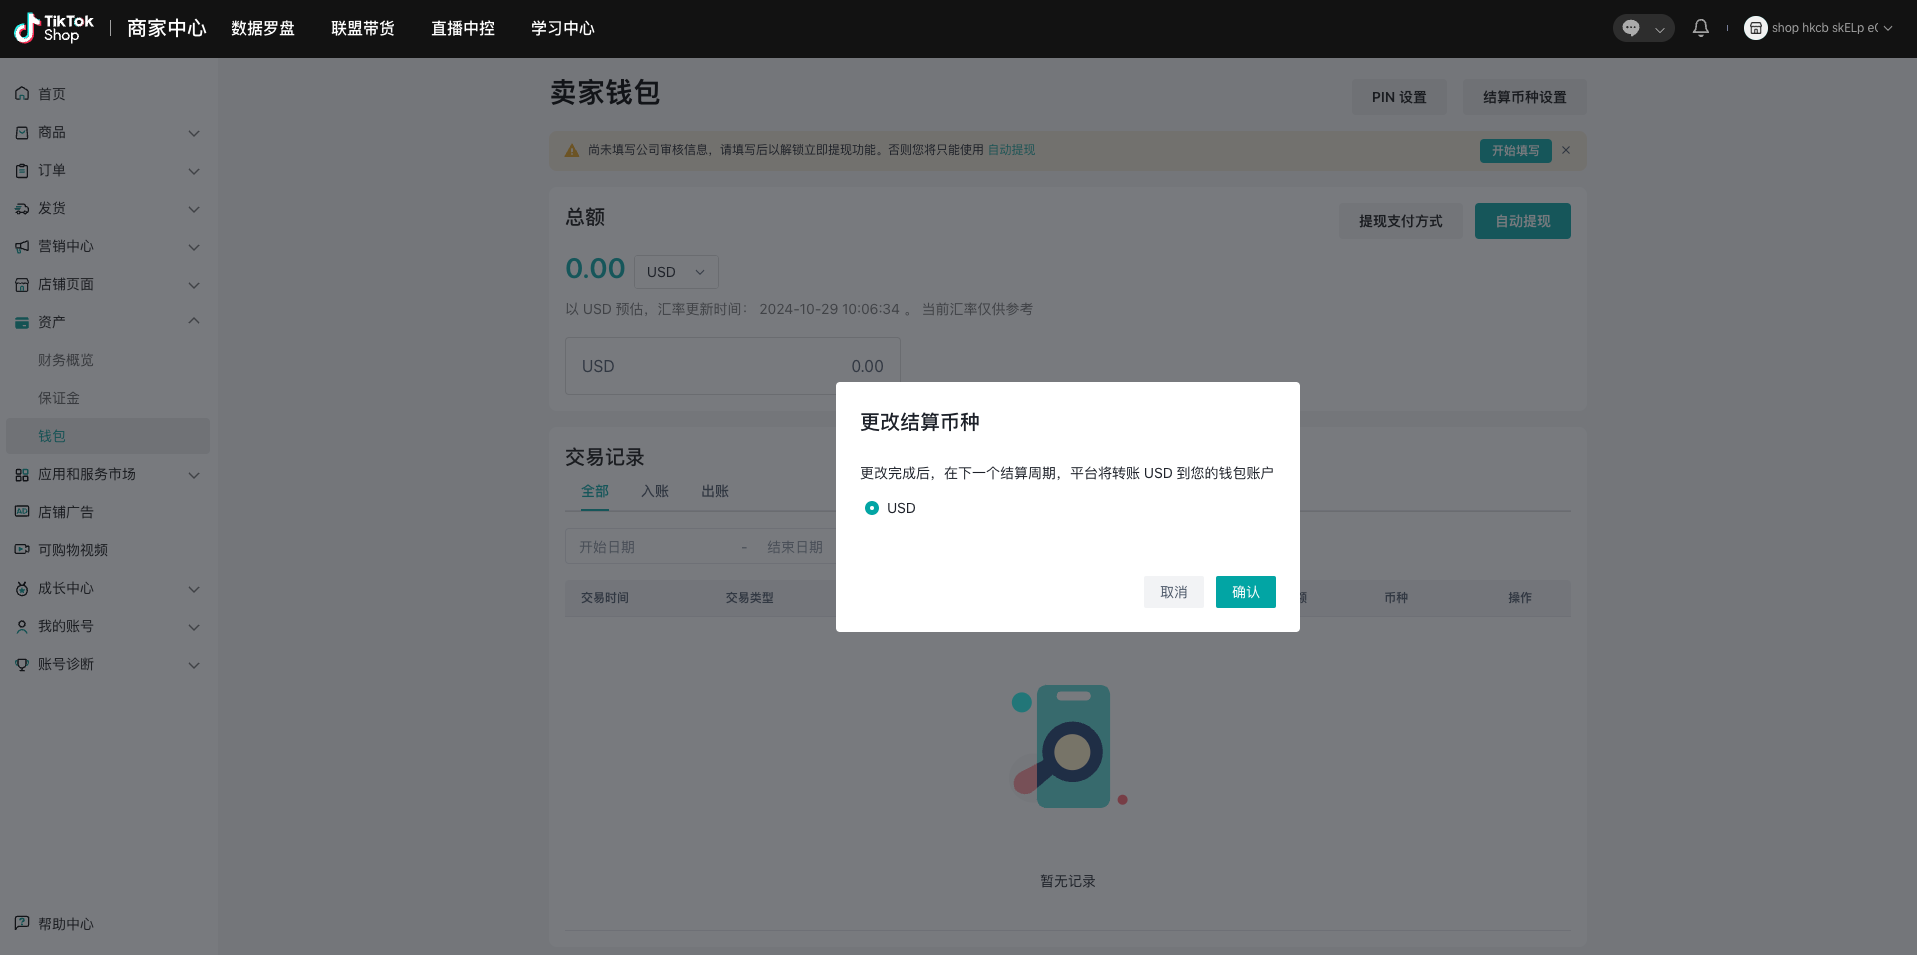
Task: Select the USD radio option
Action: pyautogui.click(x=872, y=508)
